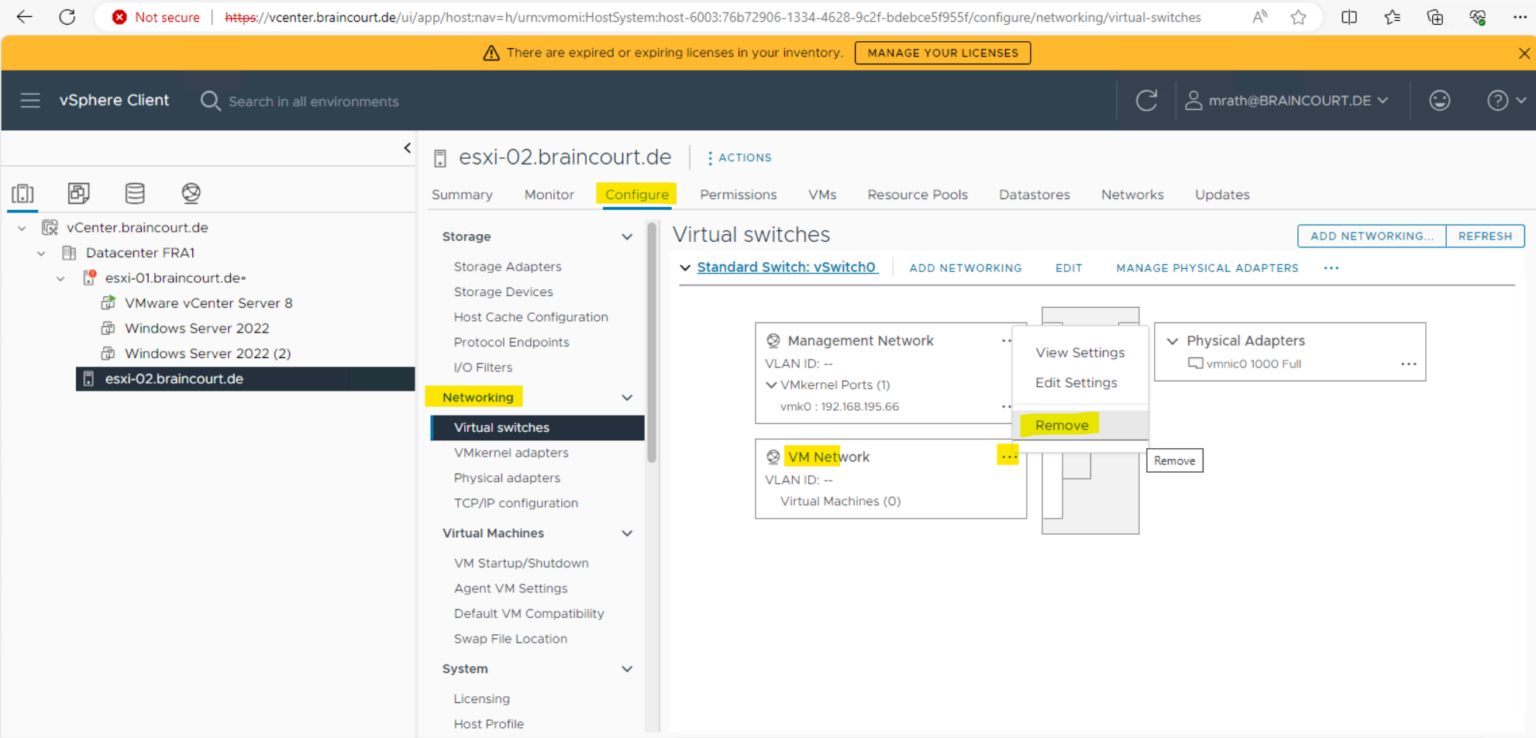This screenshot has height=738, width=1536.
Task: Open the Storage inventory view icon
Action: coord(135,193)
